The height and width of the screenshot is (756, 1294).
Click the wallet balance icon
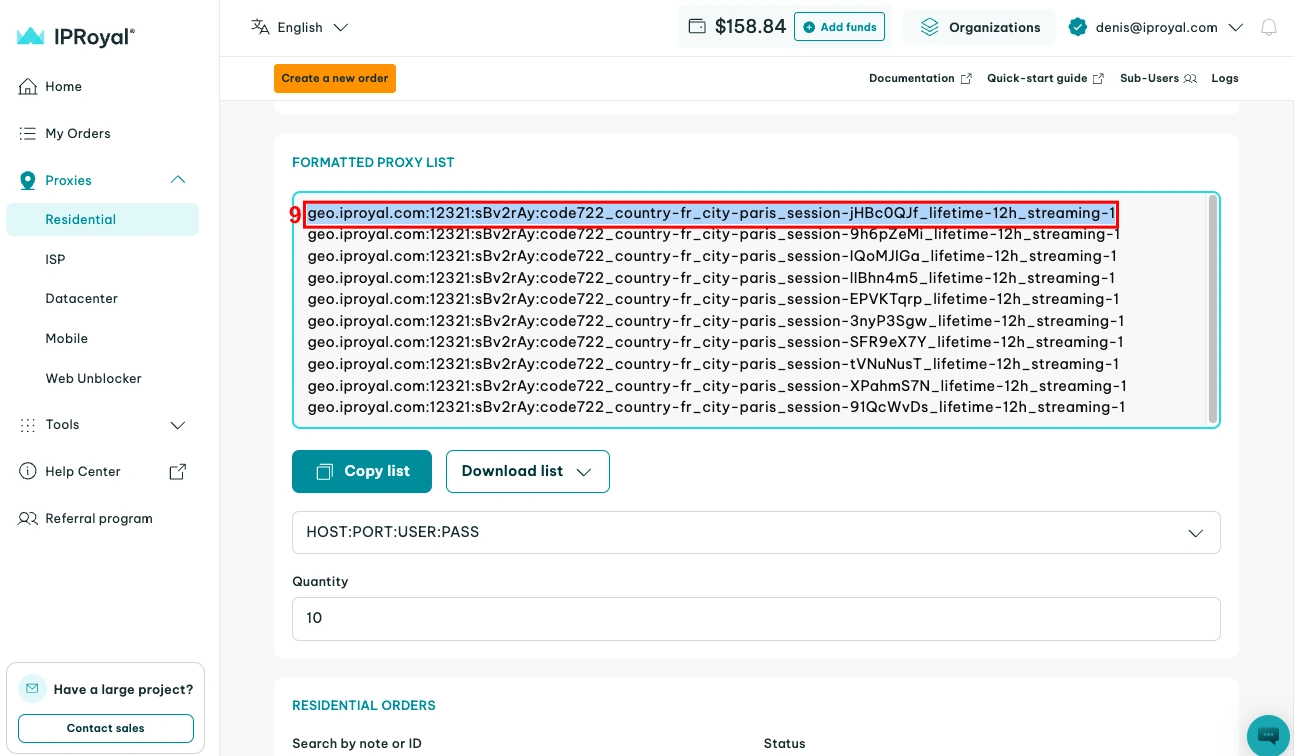coord(697,27)
